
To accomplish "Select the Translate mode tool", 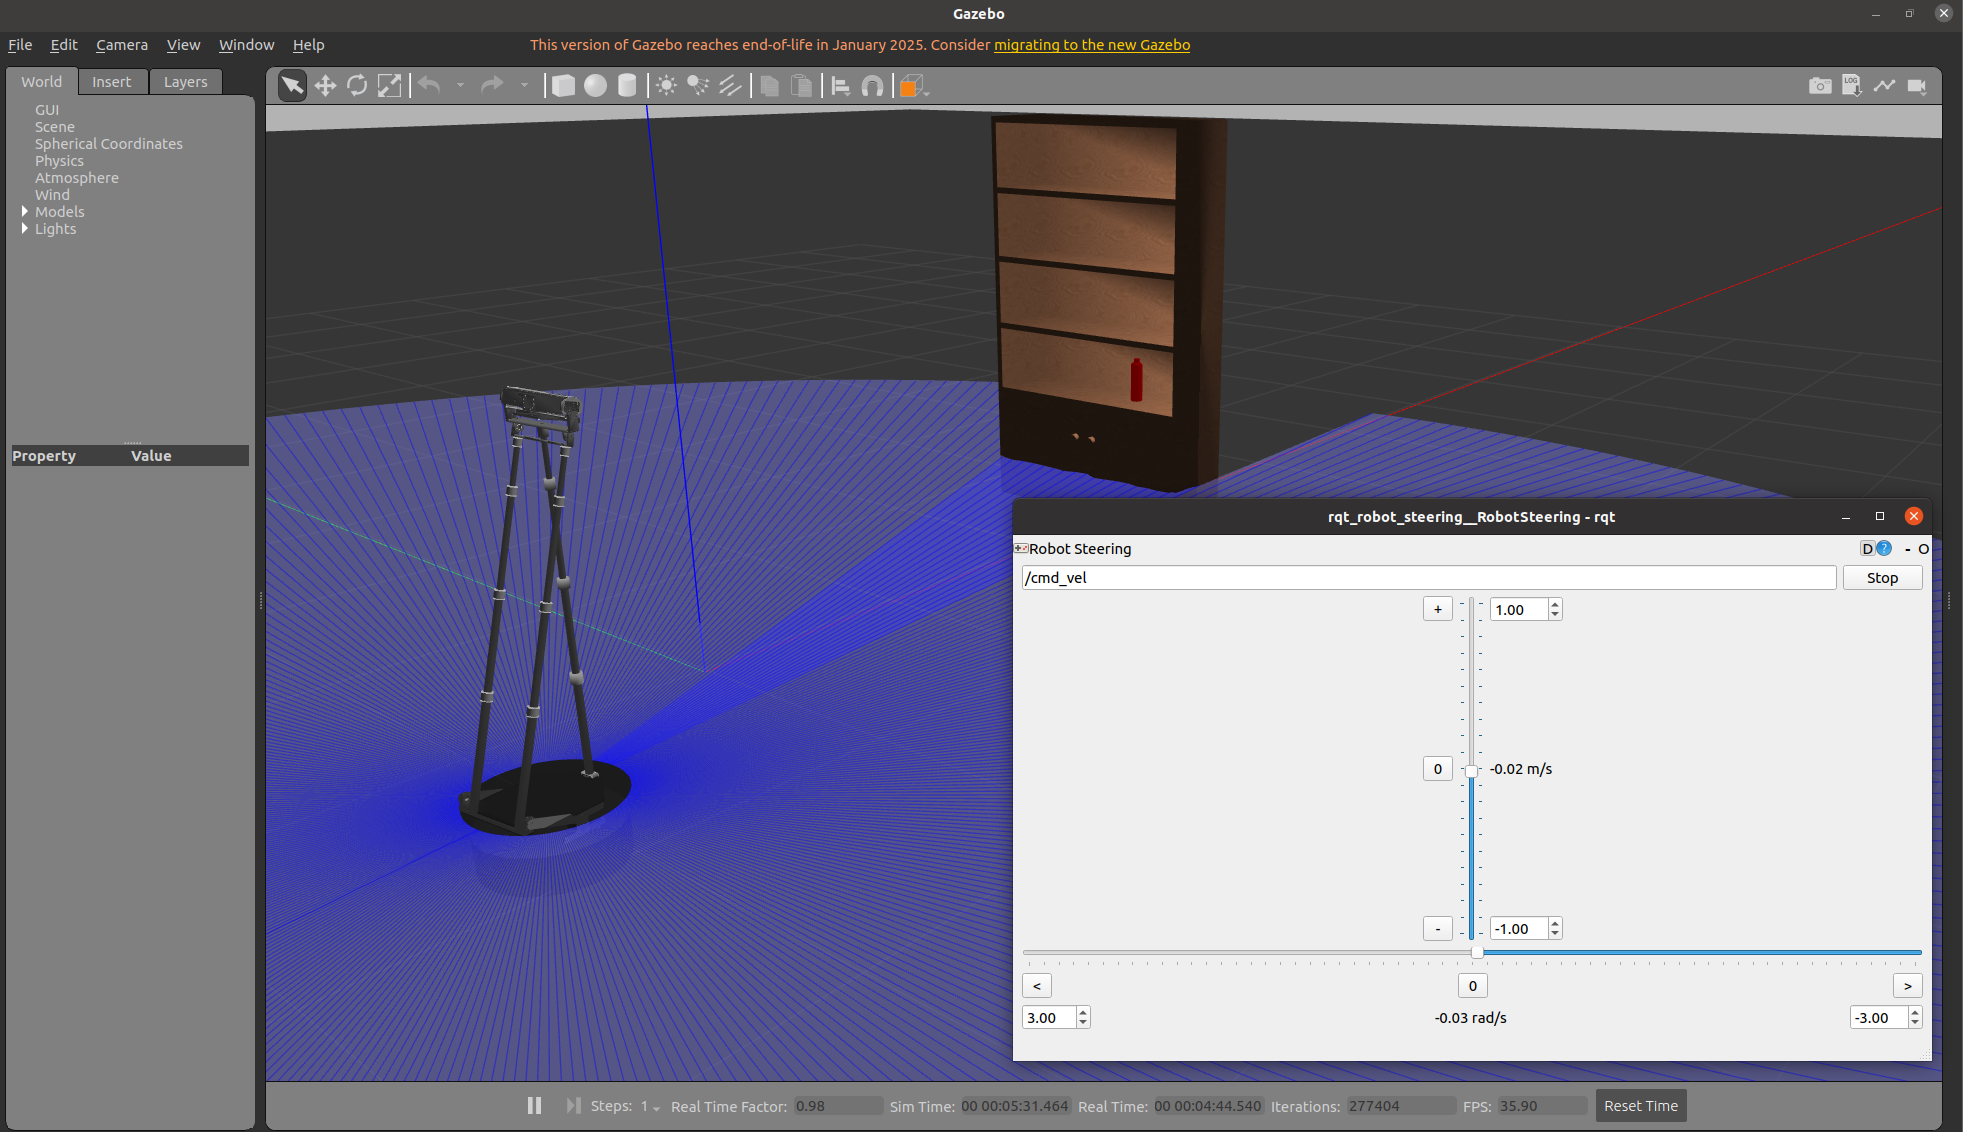I will tap(325, 86).
